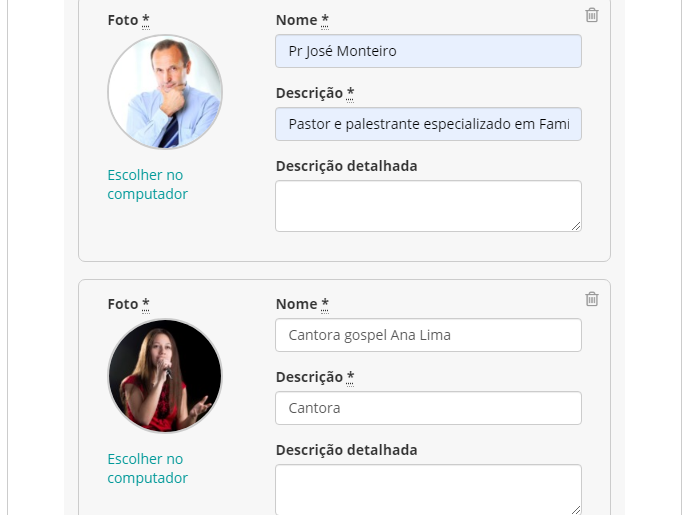696x515 pixels.
Task: Click required asterisk beside Foto in Ana Lima card
Action: (x=146, y=304)
